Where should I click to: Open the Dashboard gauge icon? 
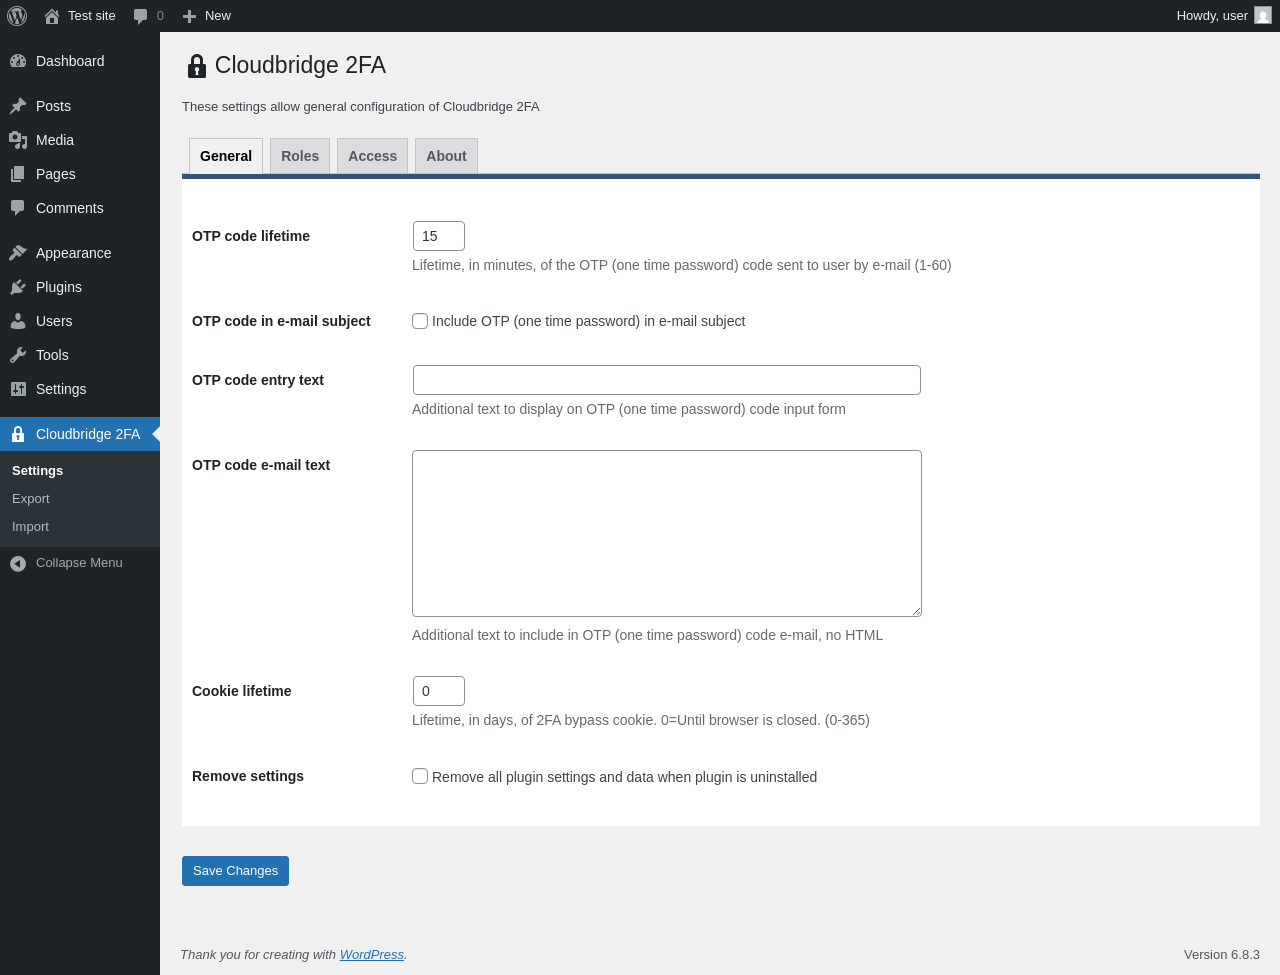pyautogui.click(x=18, y=61)
